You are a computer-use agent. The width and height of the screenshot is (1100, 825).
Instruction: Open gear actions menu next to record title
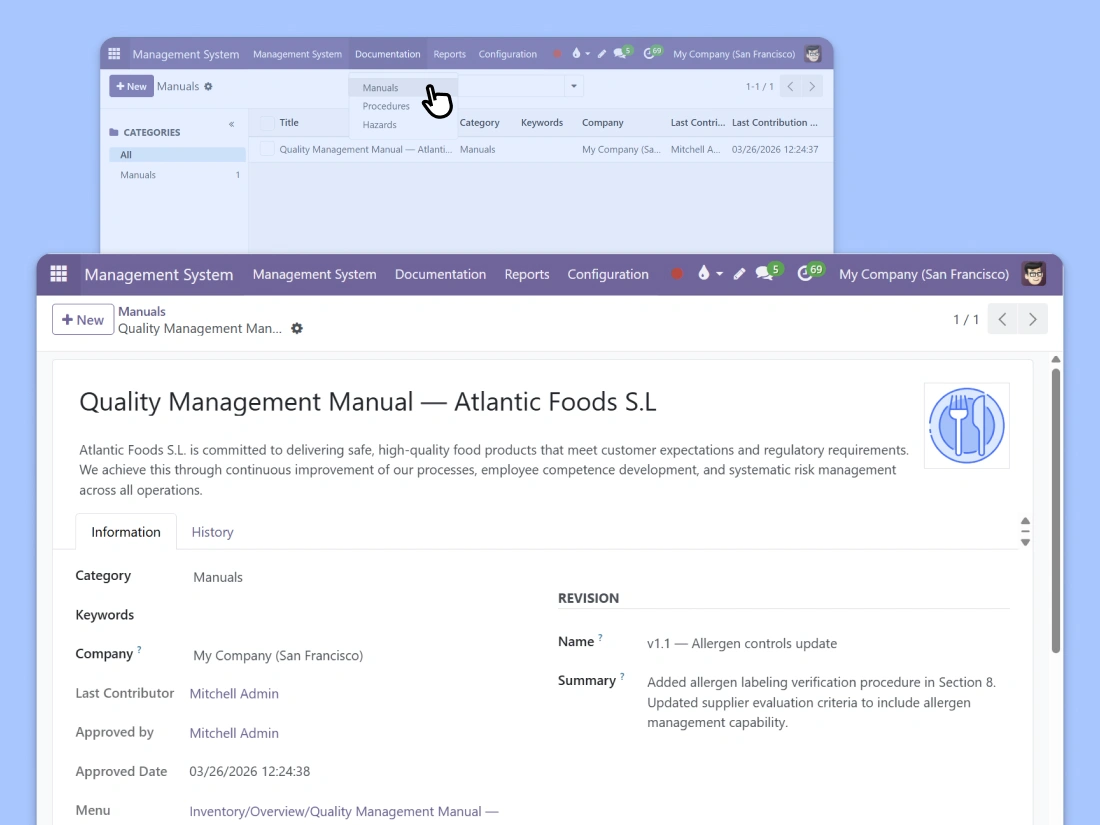click(297, 328)
